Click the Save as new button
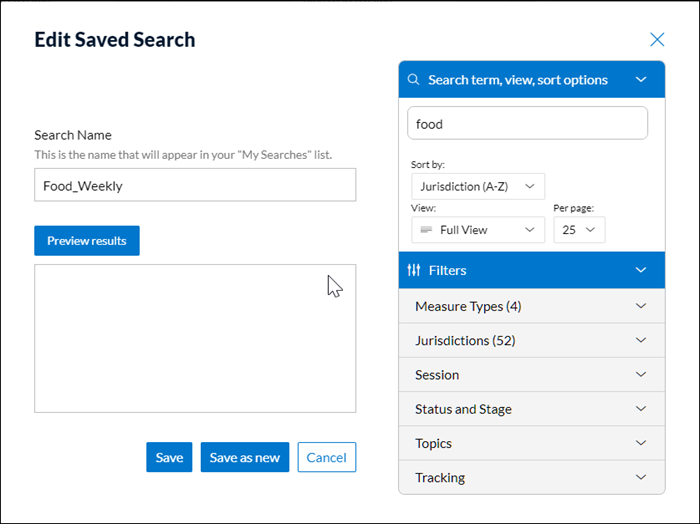The width and height of the screenshot is (700, 524). click(x=245, y=457)
